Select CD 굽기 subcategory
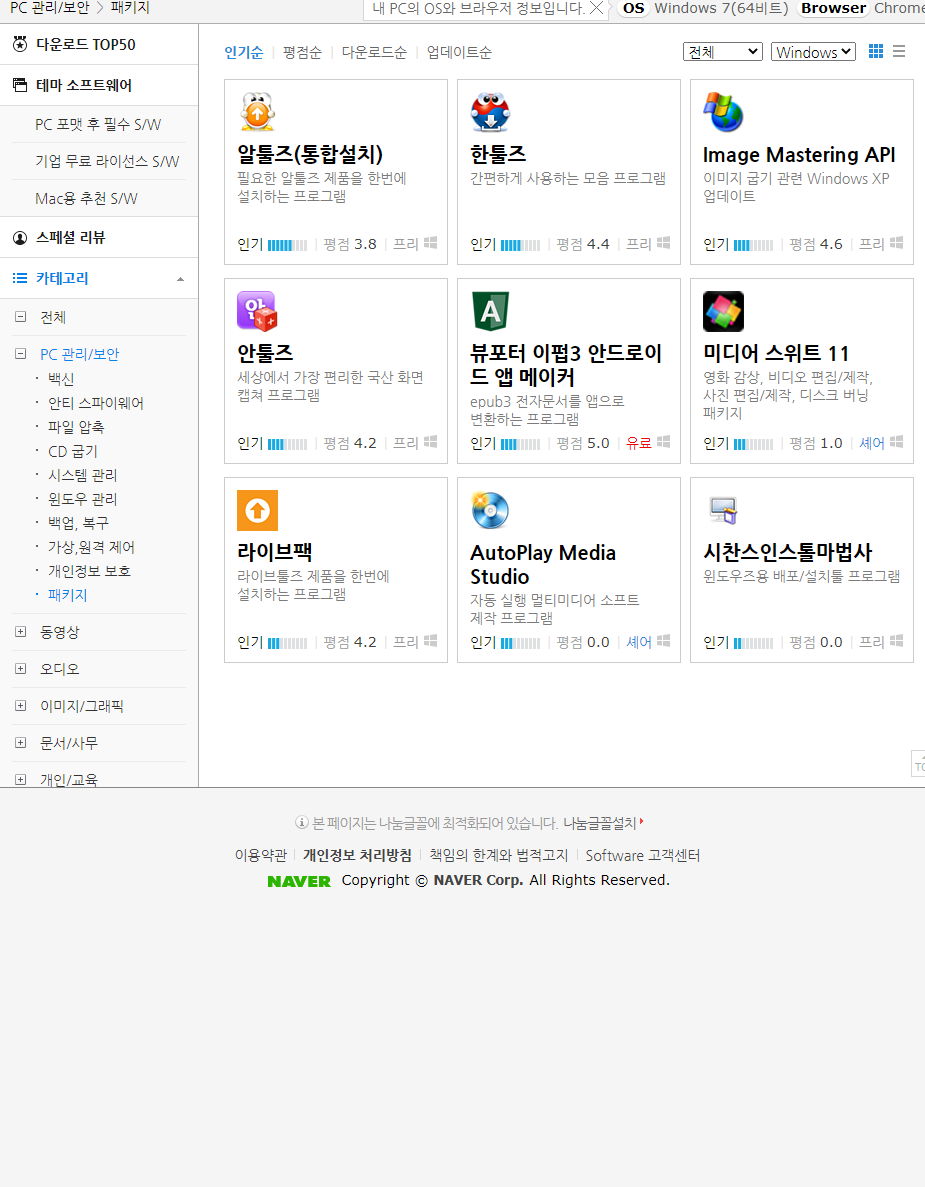 point(73,451)
